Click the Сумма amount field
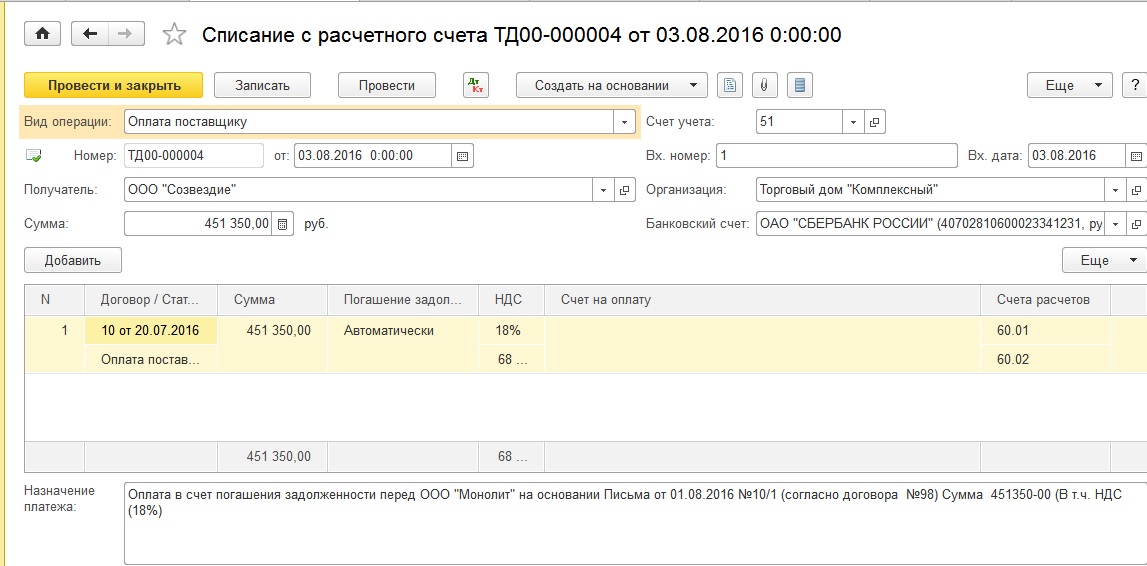This screenshot has width=1147, height=566. tap(198, 224)
